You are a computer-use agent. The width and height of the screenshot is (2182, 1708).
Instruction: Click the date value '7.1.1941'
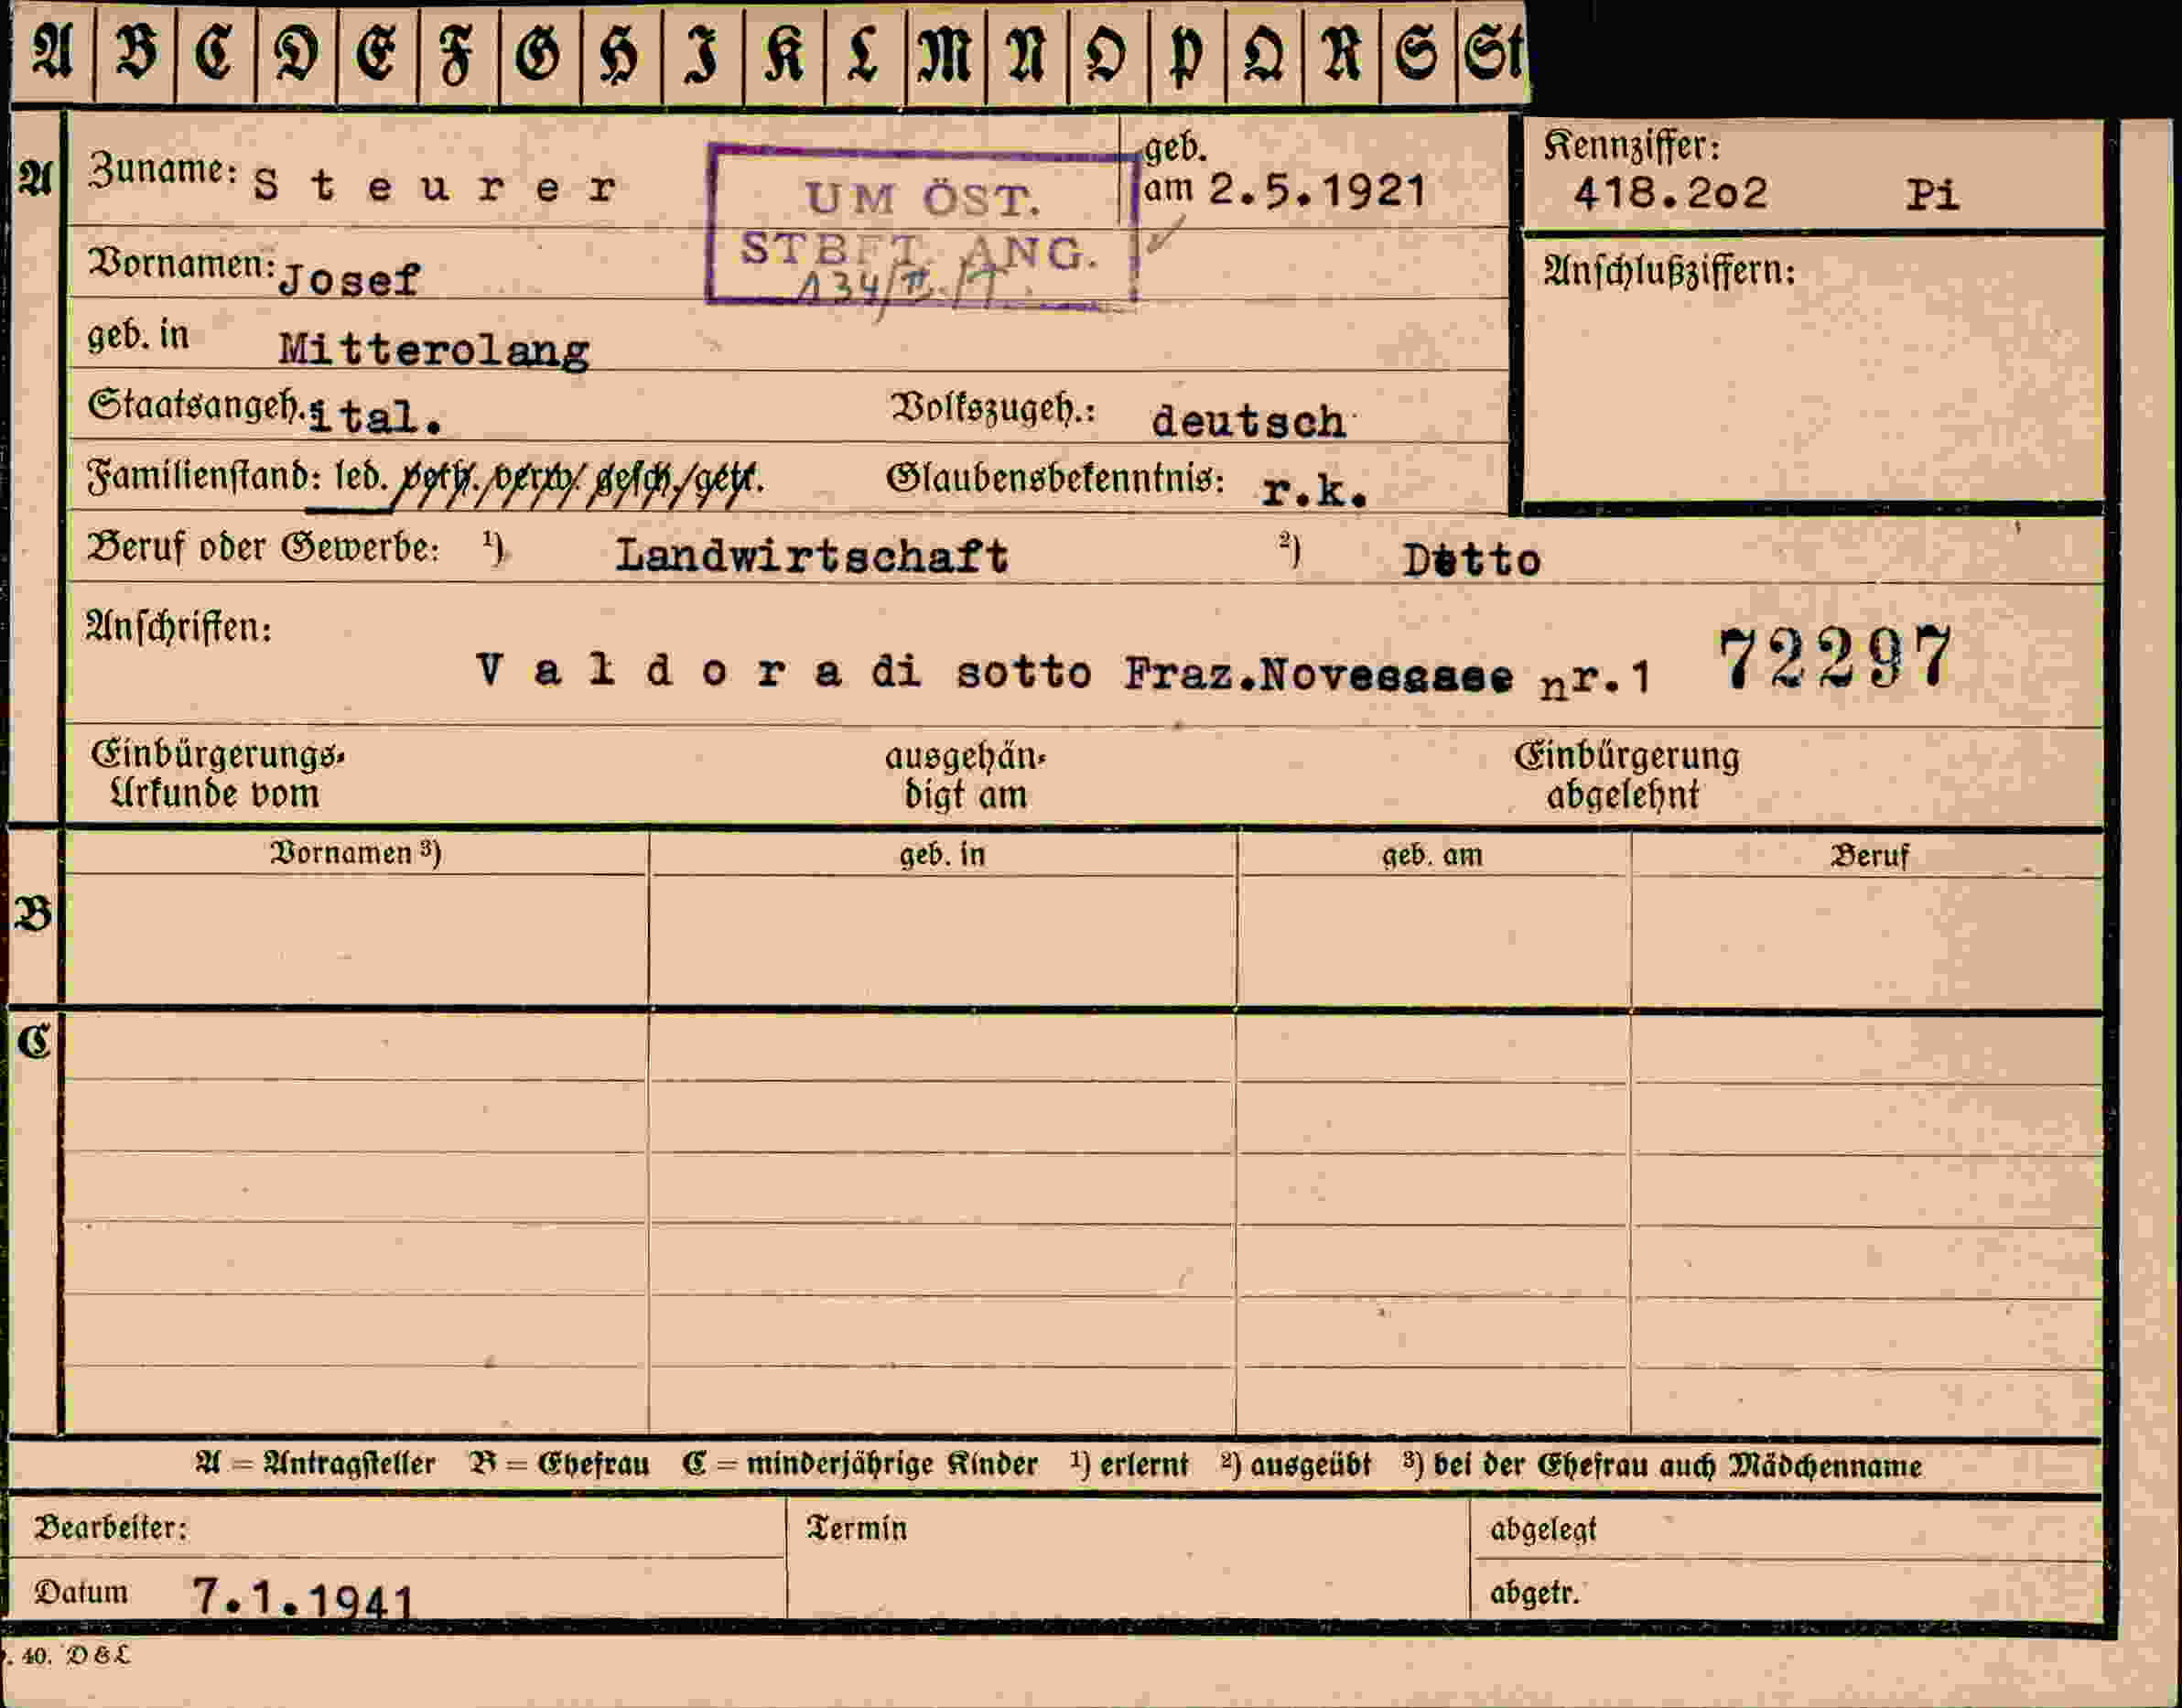pos(303,1597)
